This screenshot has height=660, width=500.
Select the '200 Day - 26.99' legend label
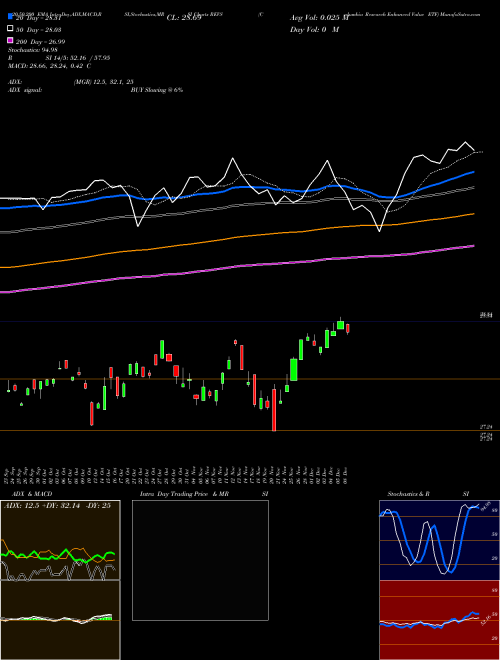click(40, 41)
